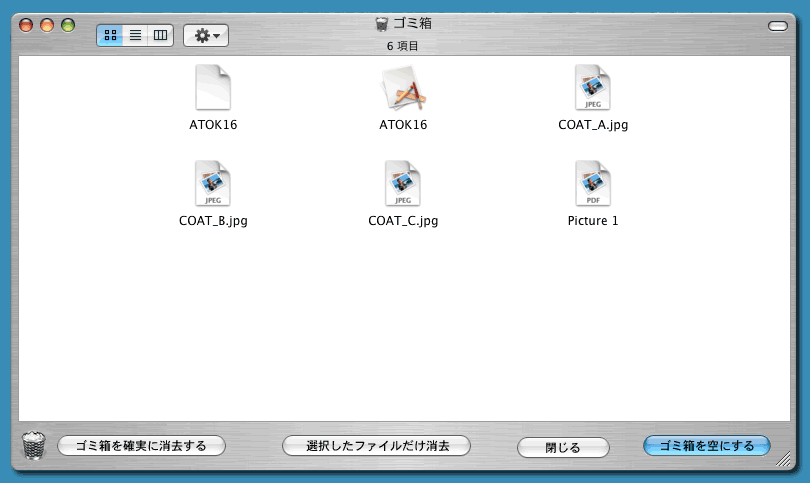
Task: Click the 6 項目 item count text
Action: (402, 46)
